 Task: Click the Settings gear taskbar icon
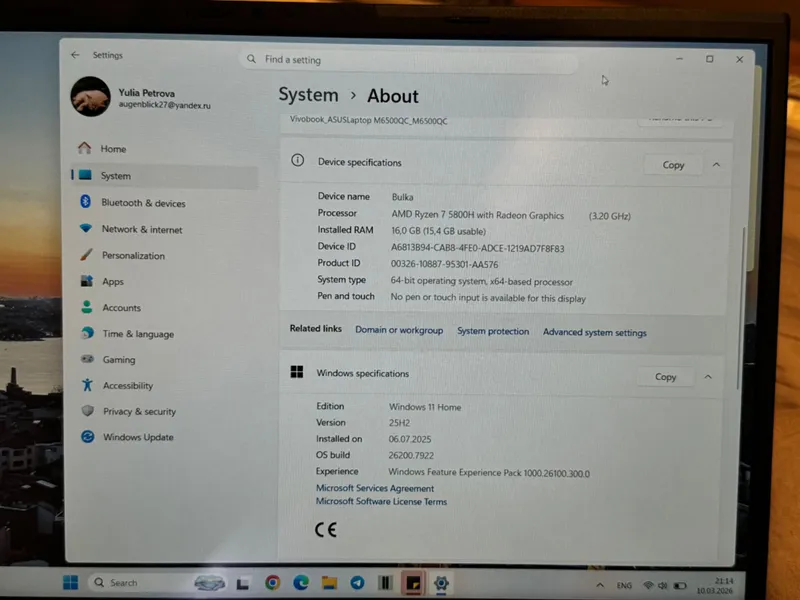[x=441, y=583]
